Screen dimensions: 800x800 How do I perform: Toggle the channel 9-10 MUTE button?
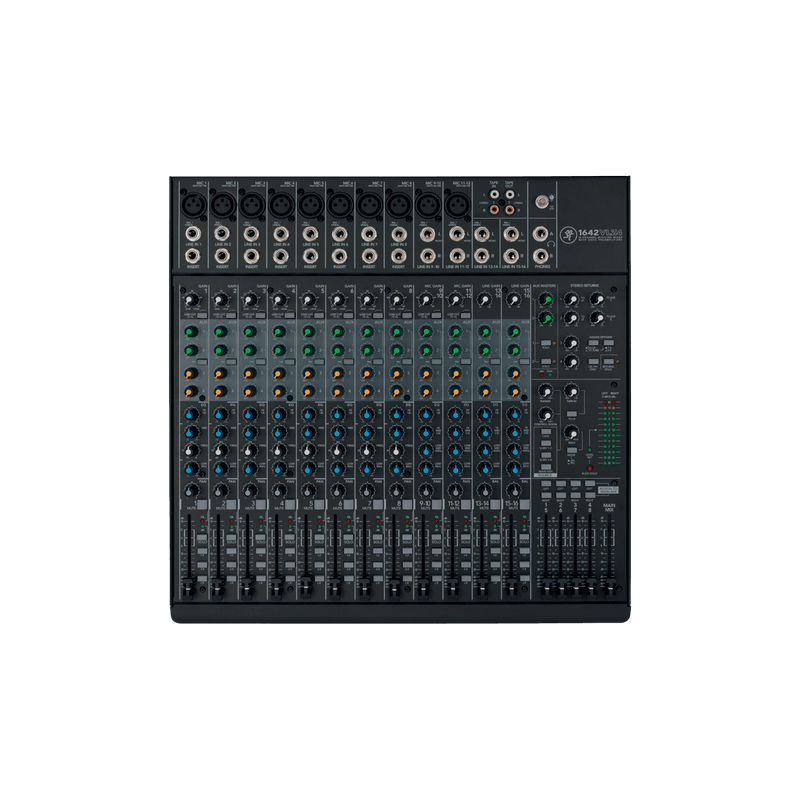click(437, 504)
